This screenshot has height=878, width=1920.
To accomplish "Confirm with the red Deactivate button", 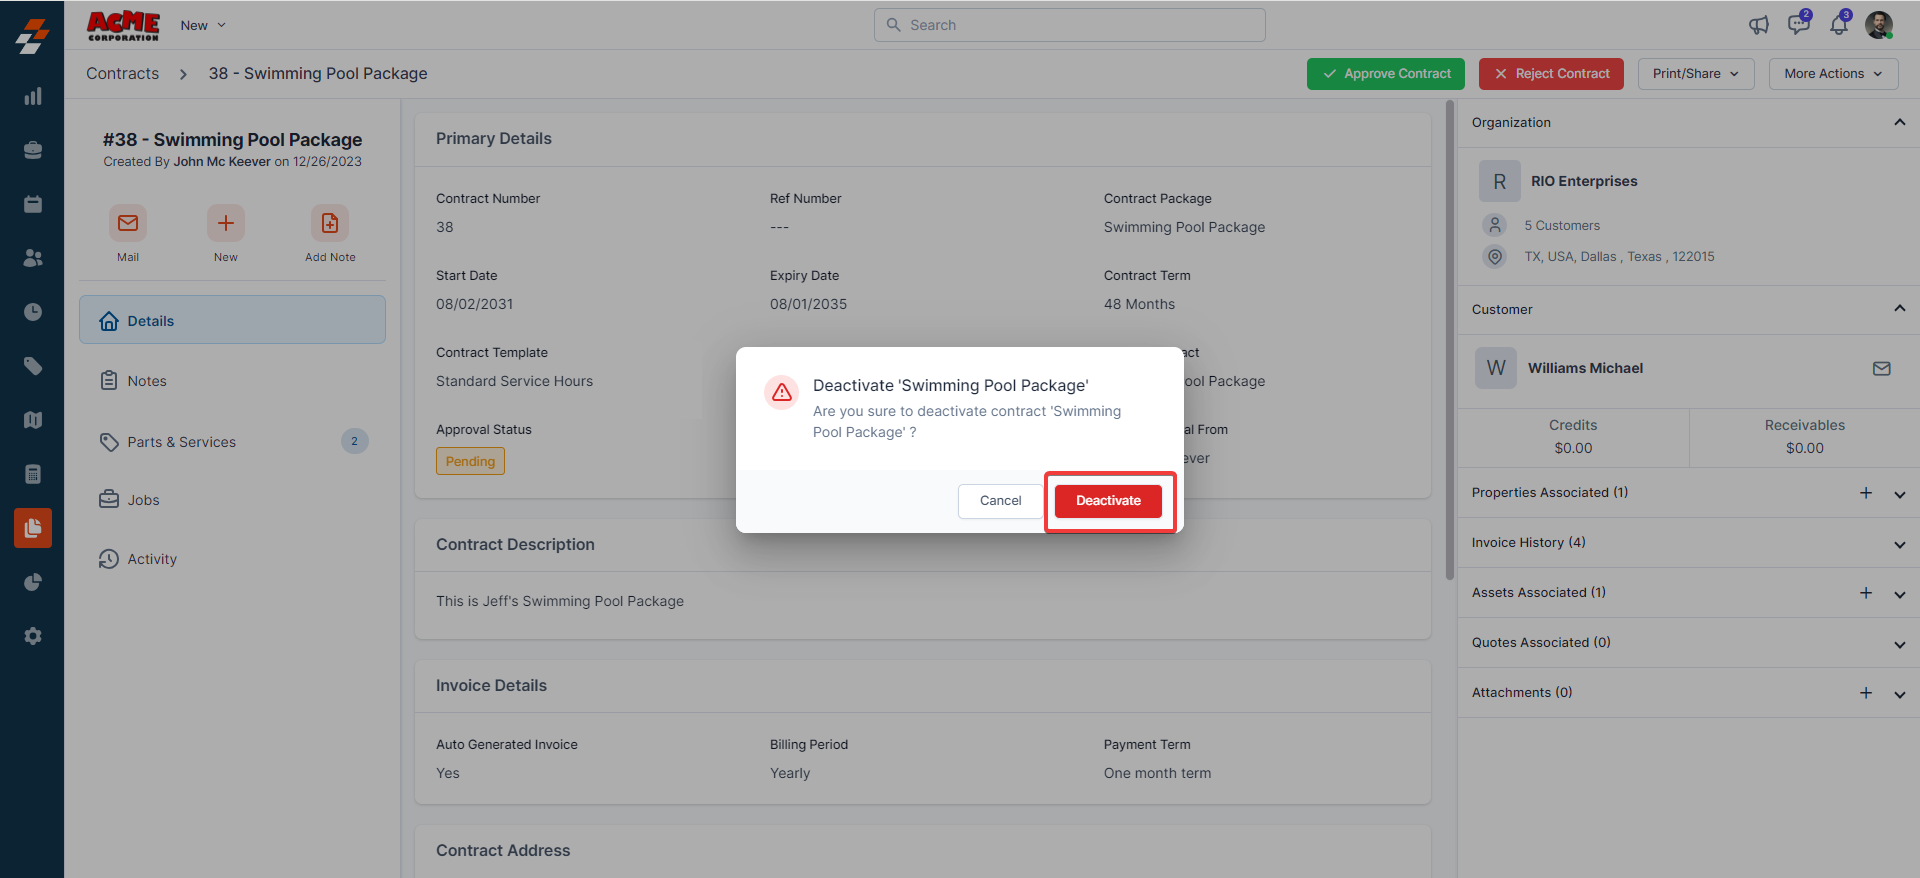I will tap(1108, 501).
